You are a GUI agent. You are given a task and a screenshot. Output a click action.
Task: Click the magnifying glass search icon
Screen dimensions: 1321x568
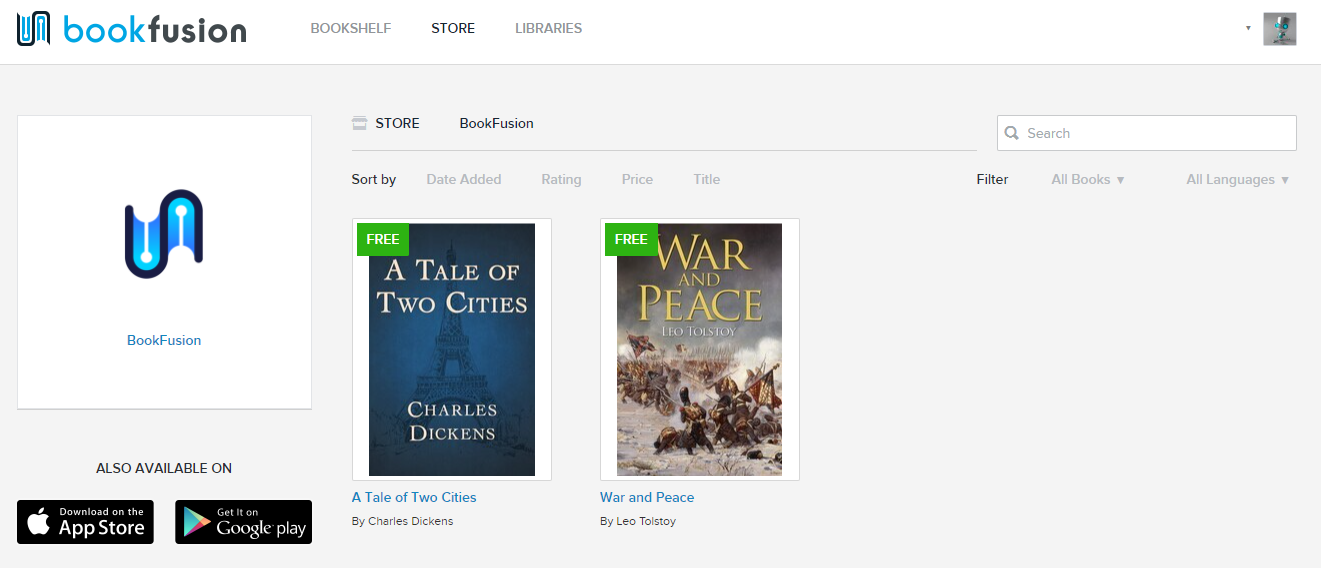pyautogui.click(x=1012, y=133)
